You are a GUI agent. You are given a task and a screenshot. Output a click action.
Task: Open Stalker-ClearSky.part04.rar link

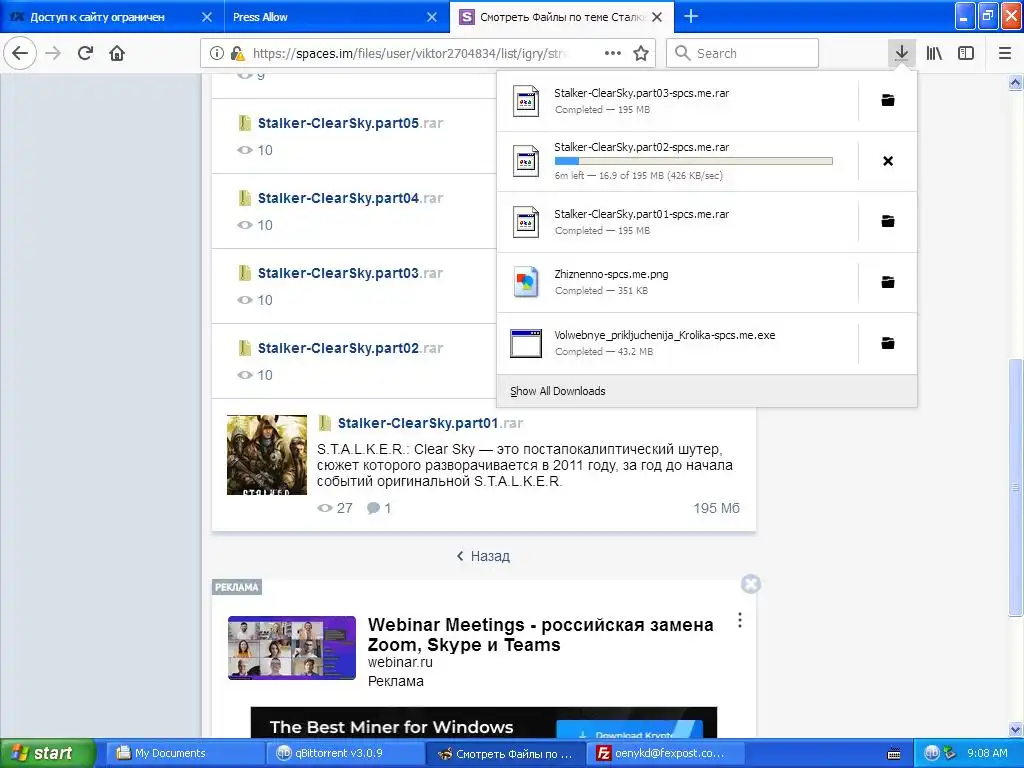pyautogui.click(x=351, y=198)
